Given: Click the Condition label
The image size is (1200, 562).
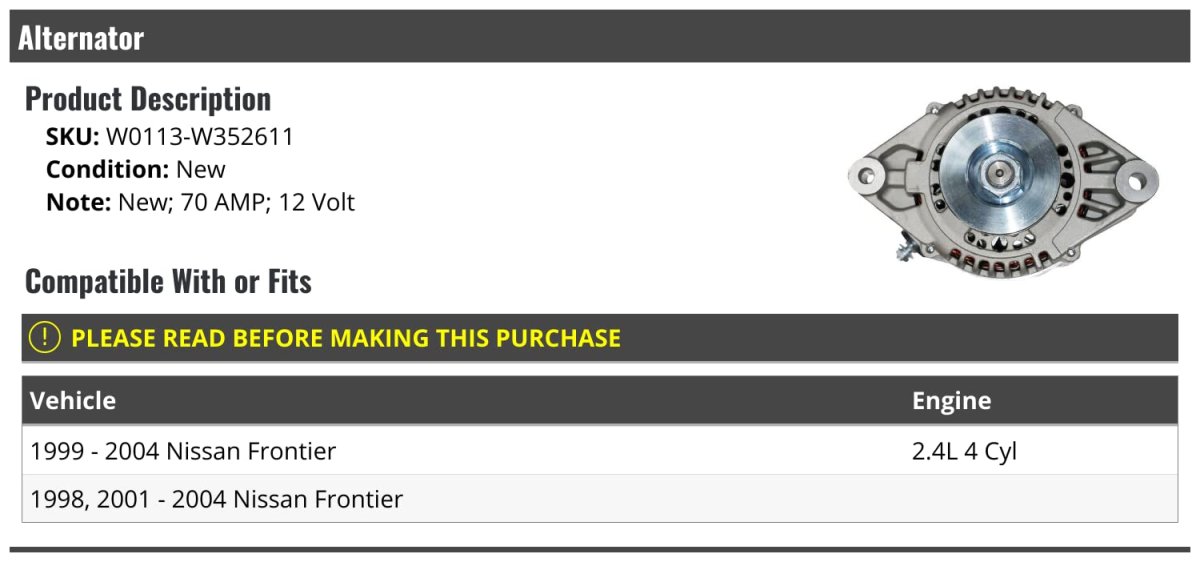Looking at the screenshot, I should click(107, 169).
